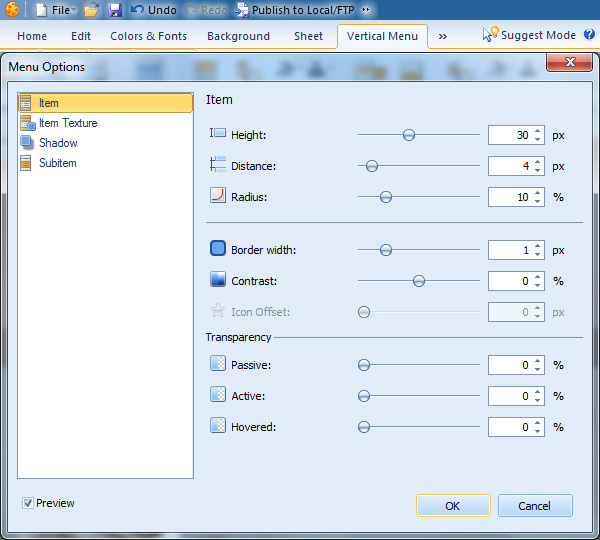Increase Contrast with the up spinner arrow
600x540 pixels.
538,277
